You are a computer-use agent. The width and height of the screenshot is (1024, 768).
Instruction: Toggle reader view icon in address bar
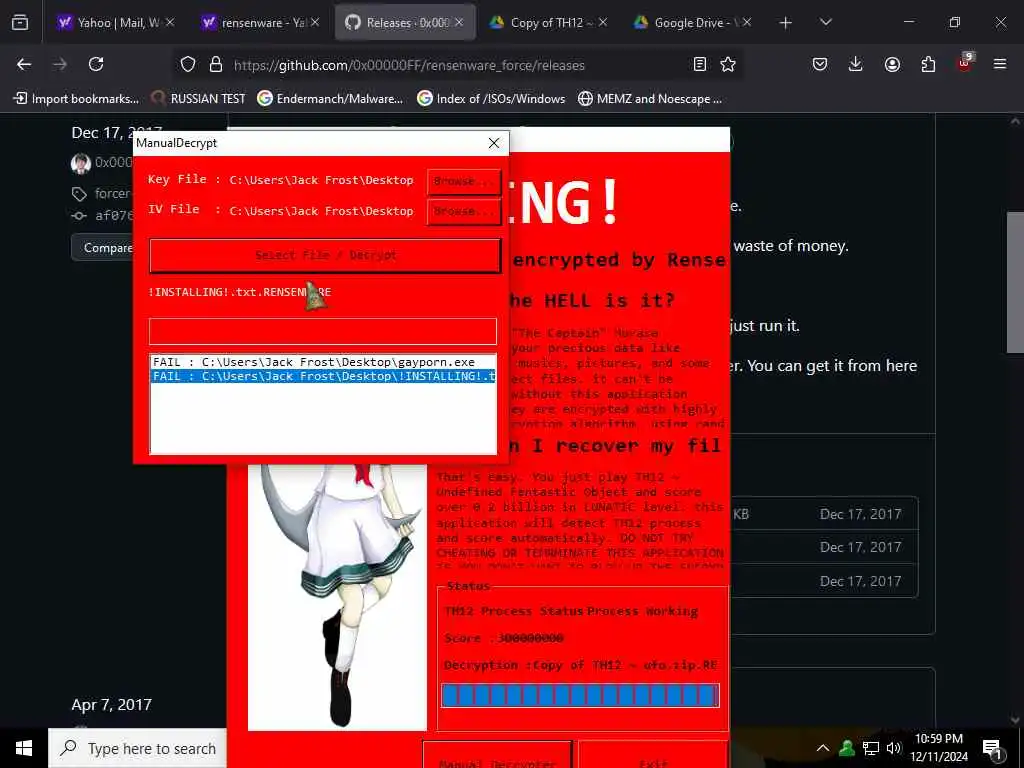click(699, 64)
